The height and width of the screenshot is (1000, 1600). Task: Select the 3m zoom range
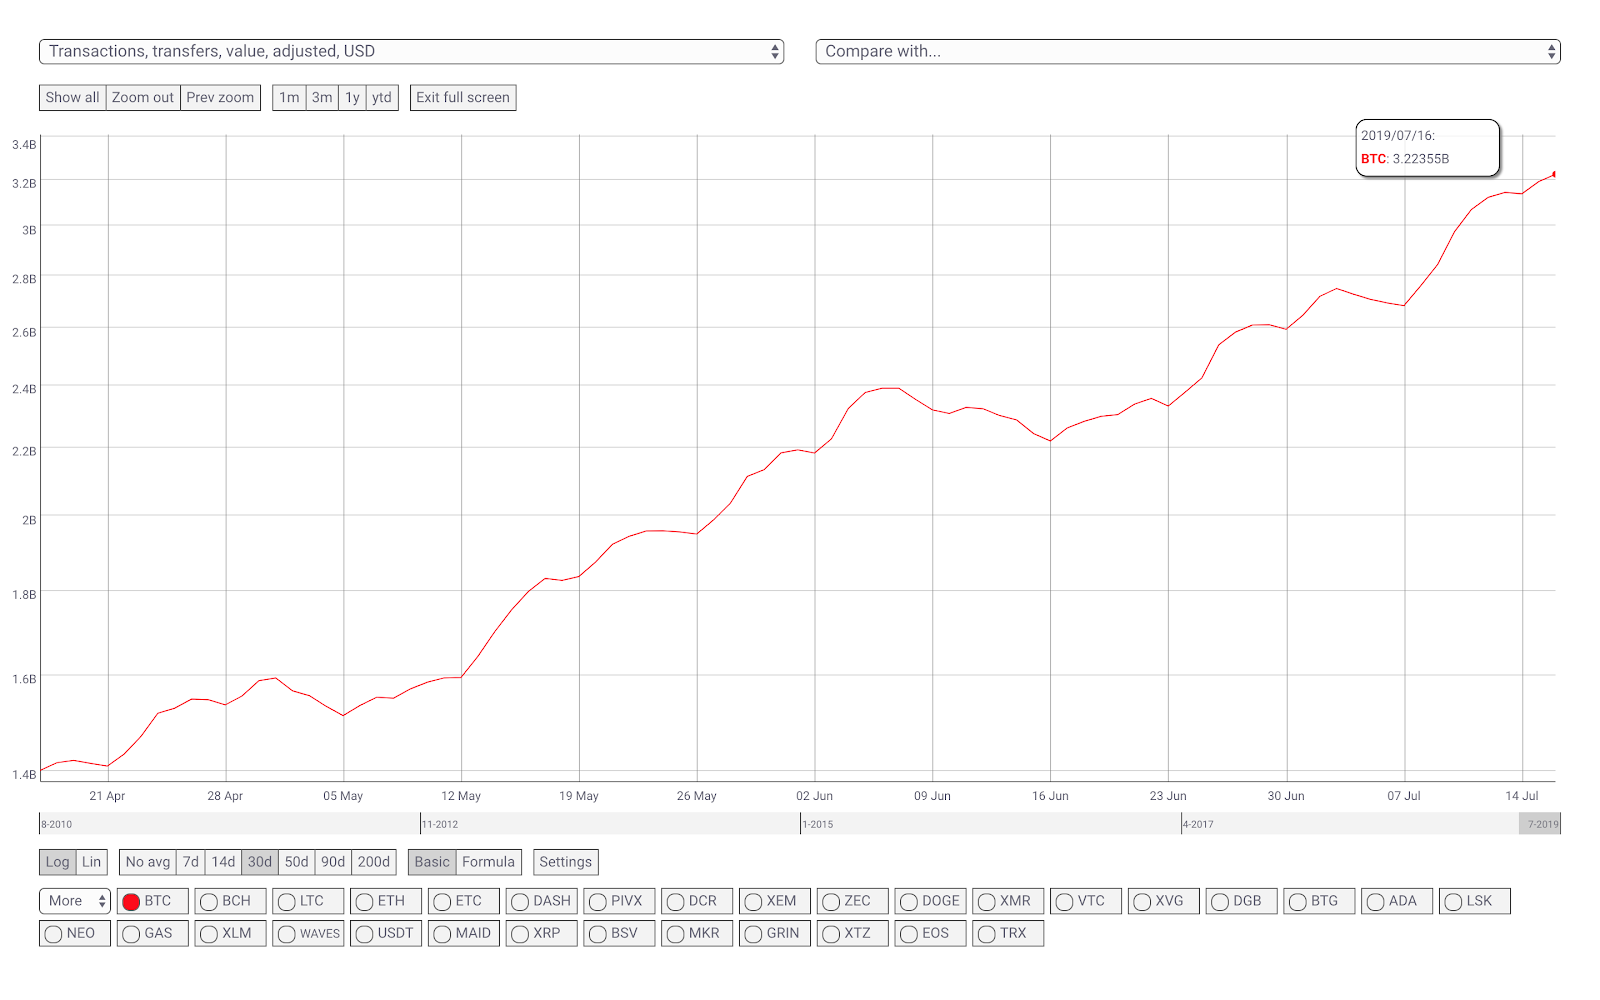coord(322,97)
